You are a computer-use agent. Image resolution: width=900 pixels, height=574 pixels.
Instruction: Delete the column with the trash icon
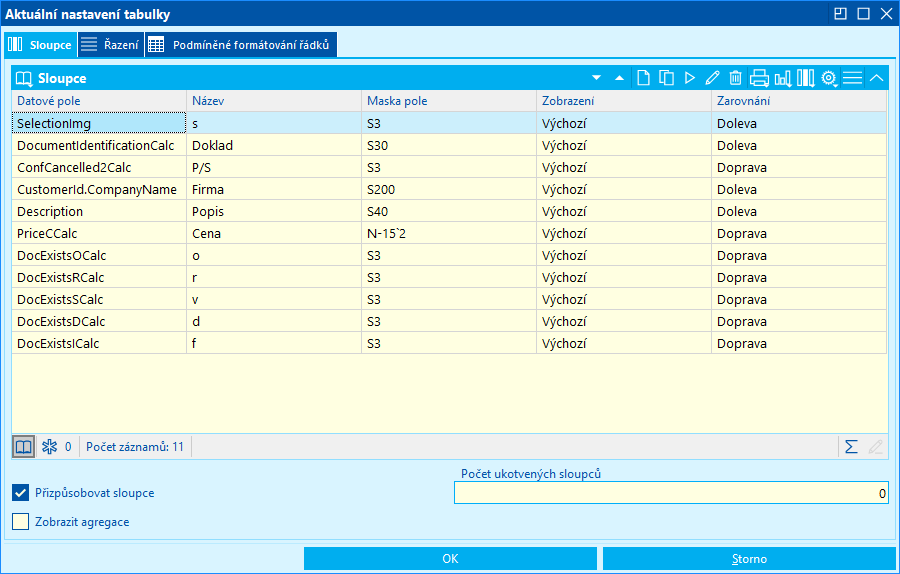[735, 78]
